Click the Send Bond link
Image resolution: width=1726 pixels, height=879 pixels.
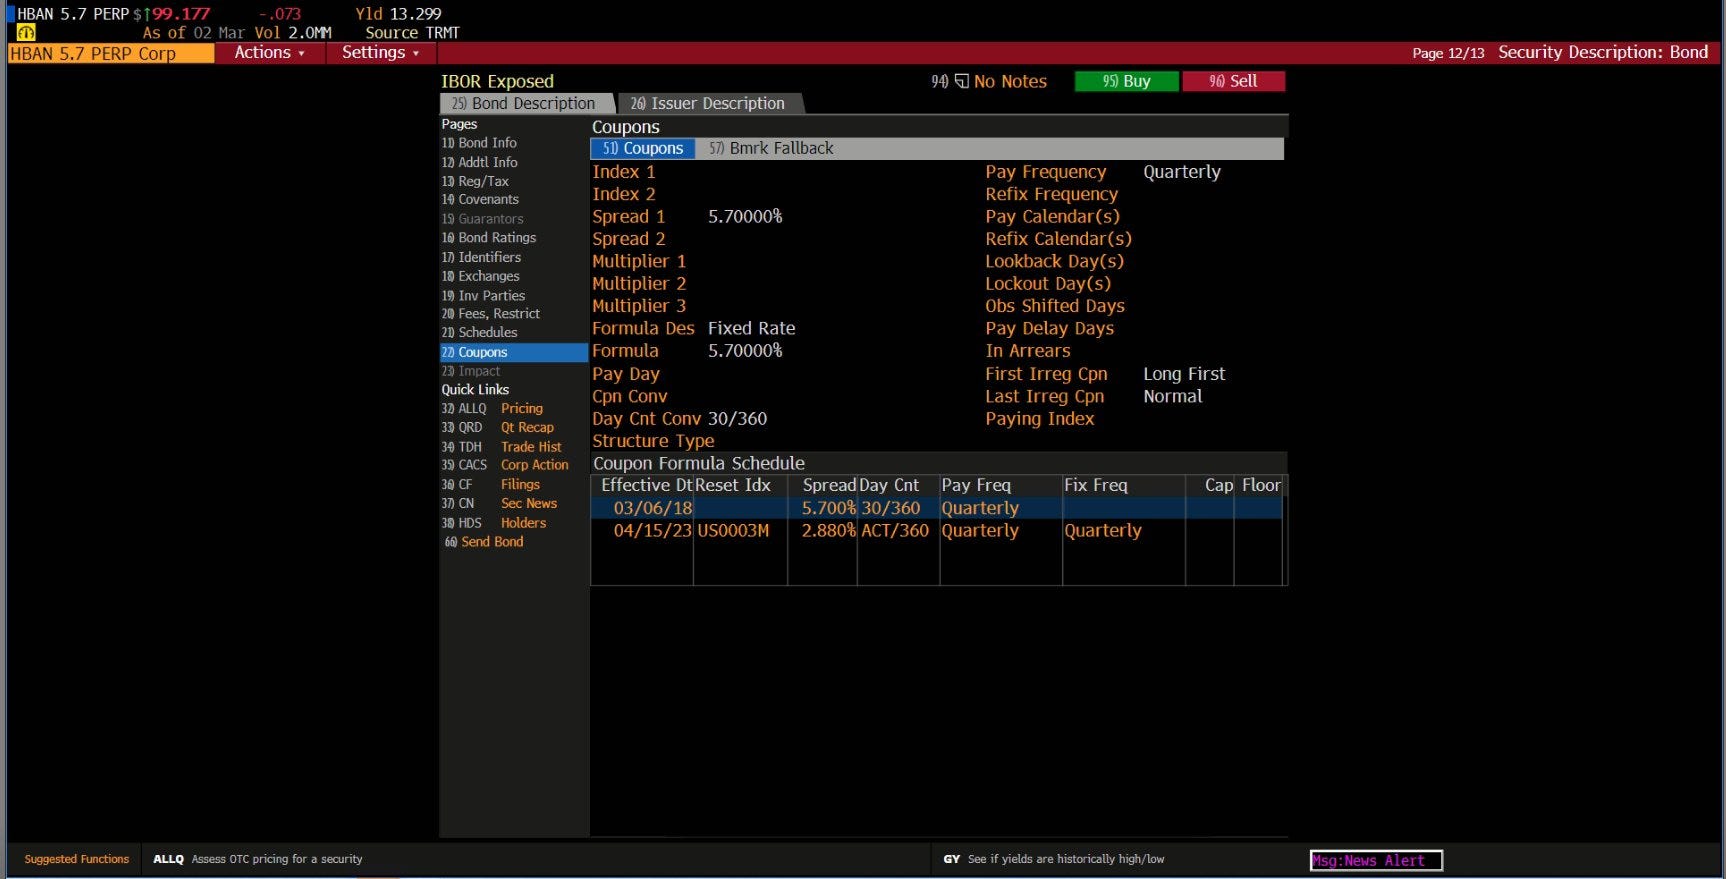click(x=484, y=541)
